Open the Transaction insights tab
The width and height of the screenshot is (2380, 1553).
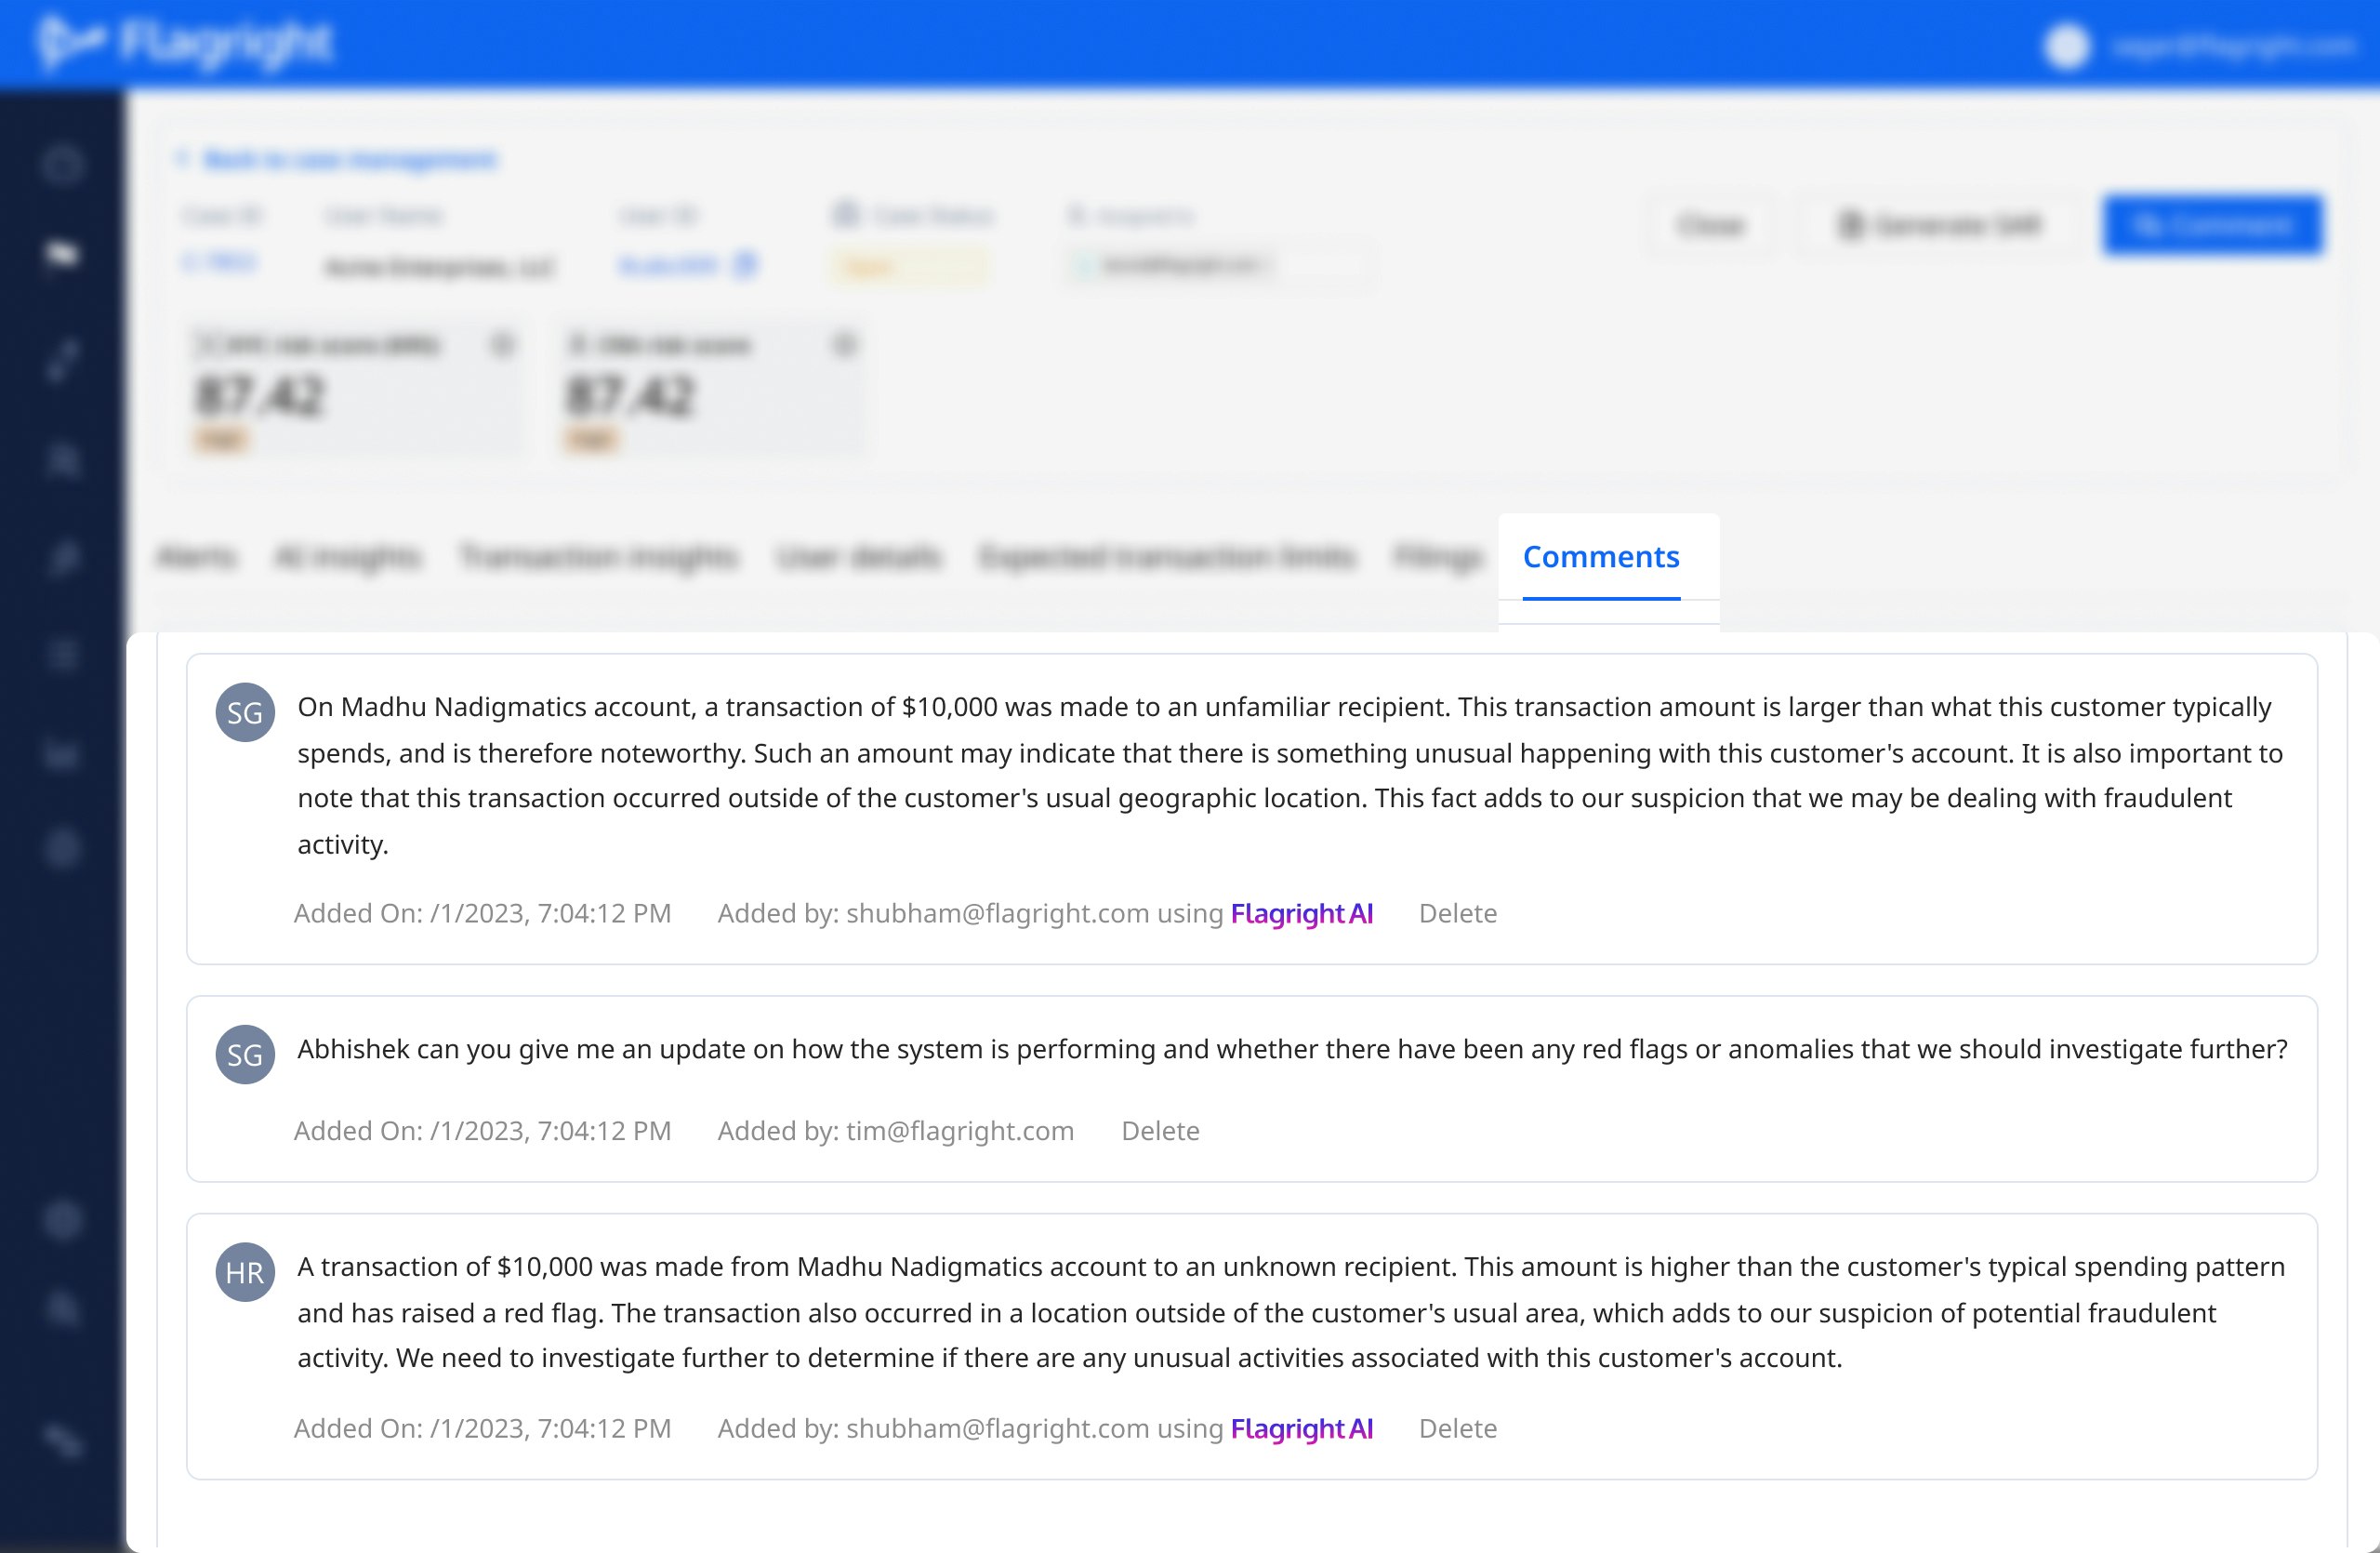(x=598, y=556)
